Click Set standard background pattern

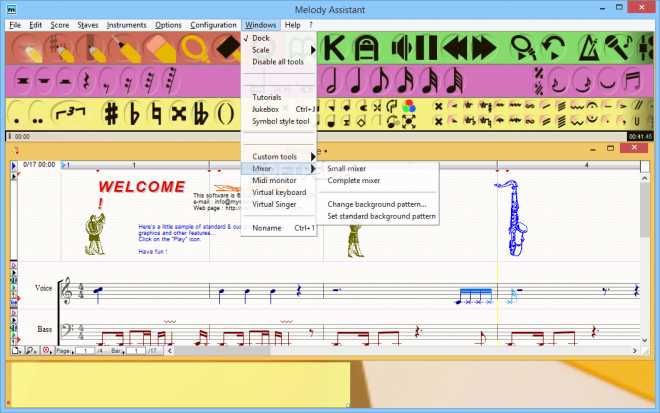[x=381, y=216]
